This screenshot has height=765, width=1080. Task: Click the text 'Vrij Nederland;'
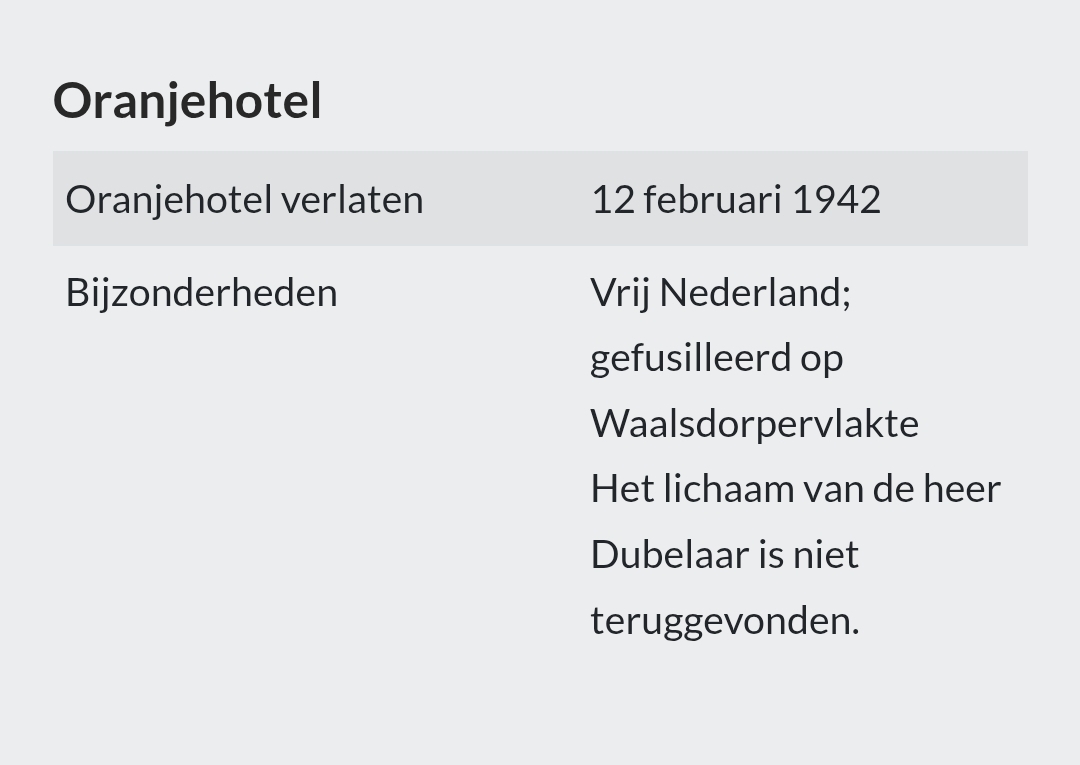point(720,293)
